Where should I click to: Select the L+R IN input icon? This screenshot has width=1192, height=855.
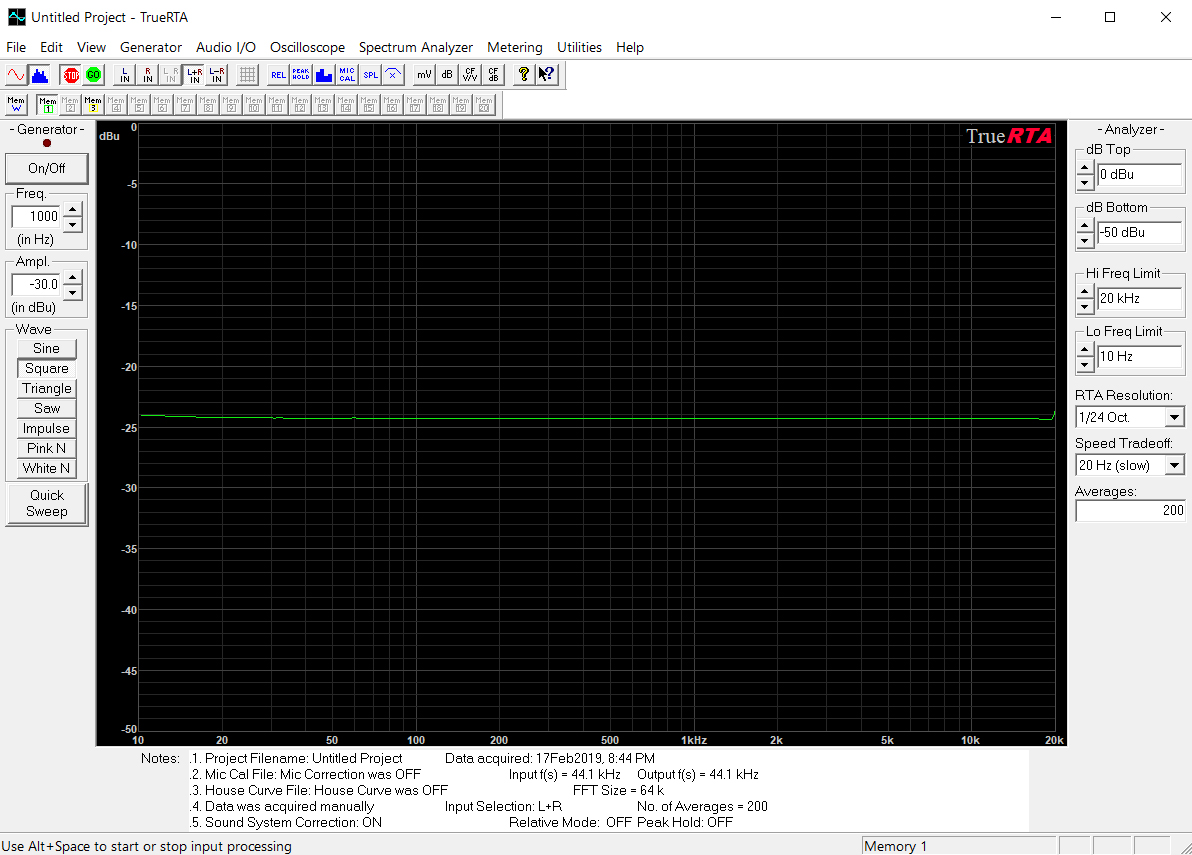(x=195, y=74)
